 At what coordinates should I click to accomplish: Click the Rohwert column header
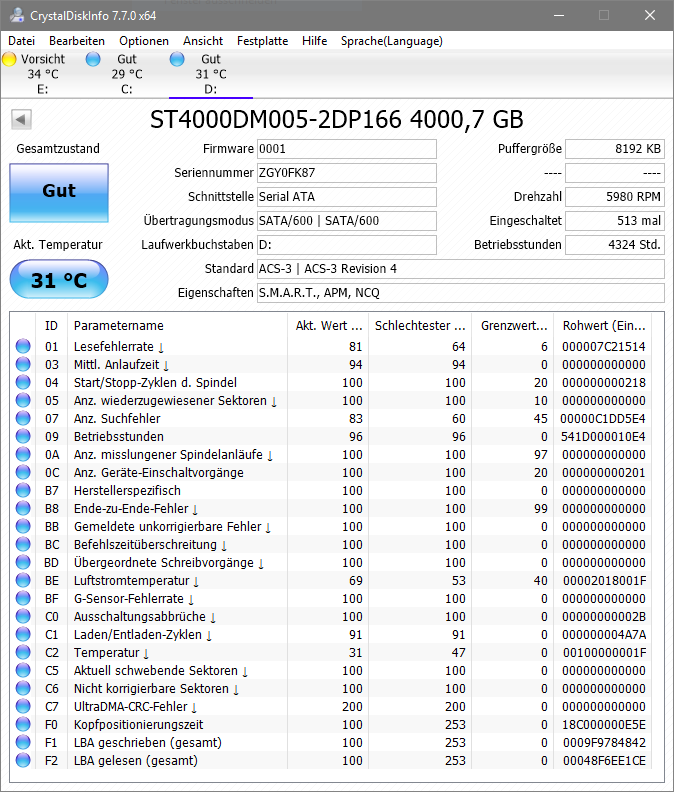coord(603,326)
